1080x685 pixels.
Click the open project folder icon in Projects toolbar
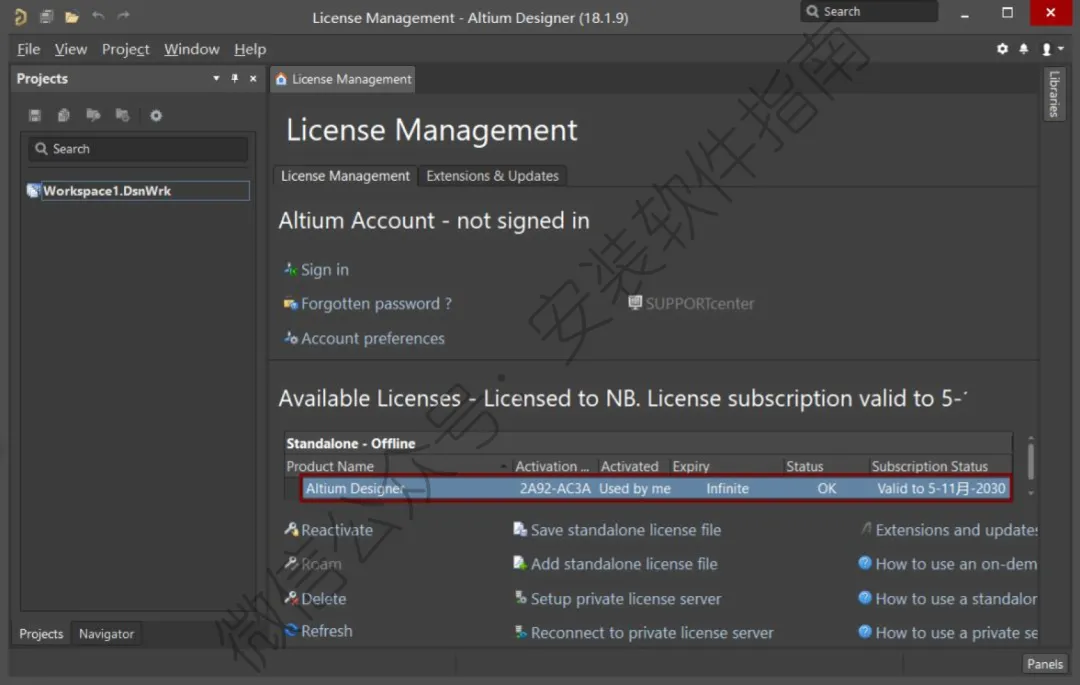pyautogui.click(x=93, y=115)
